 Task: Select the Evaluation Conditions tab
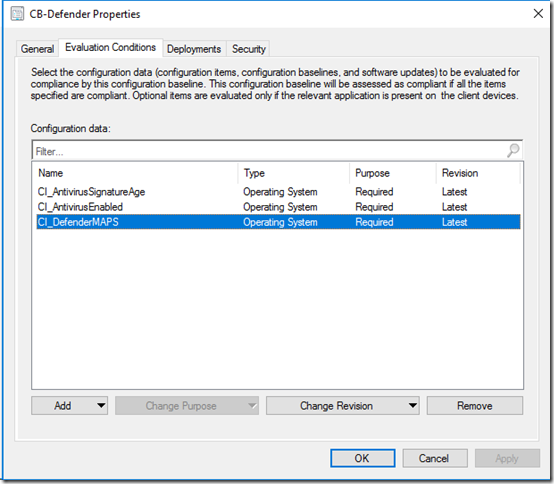[x=111, y=47]
